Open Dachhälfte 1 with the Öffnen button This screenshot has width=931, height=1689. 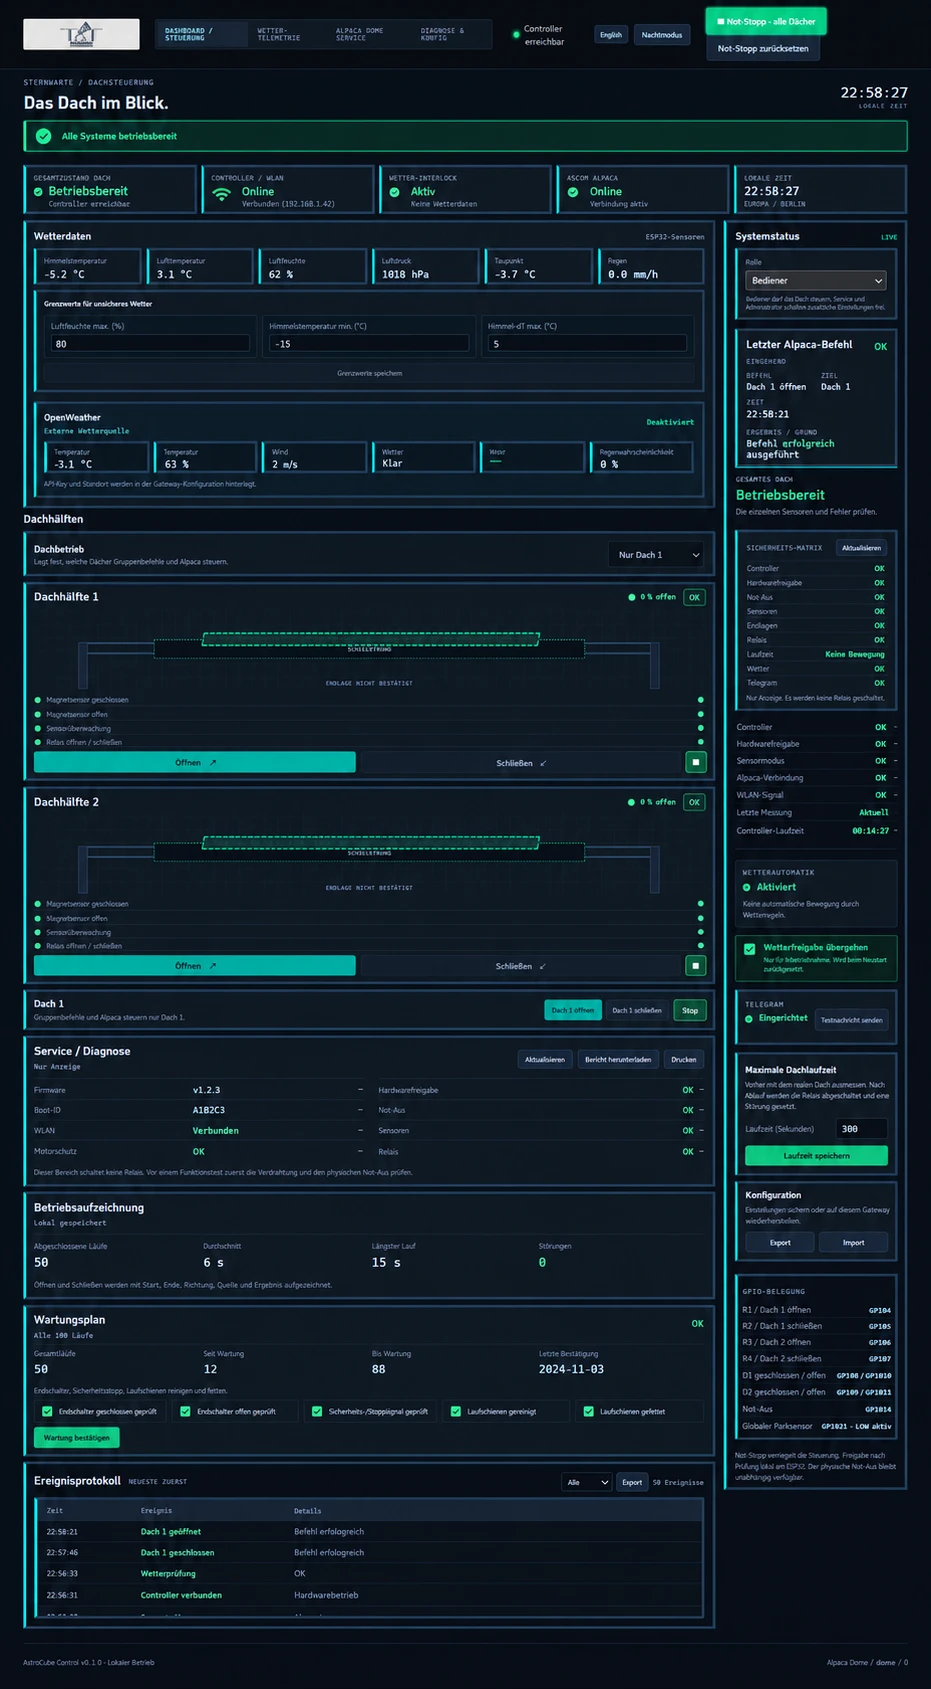(195, 762)
